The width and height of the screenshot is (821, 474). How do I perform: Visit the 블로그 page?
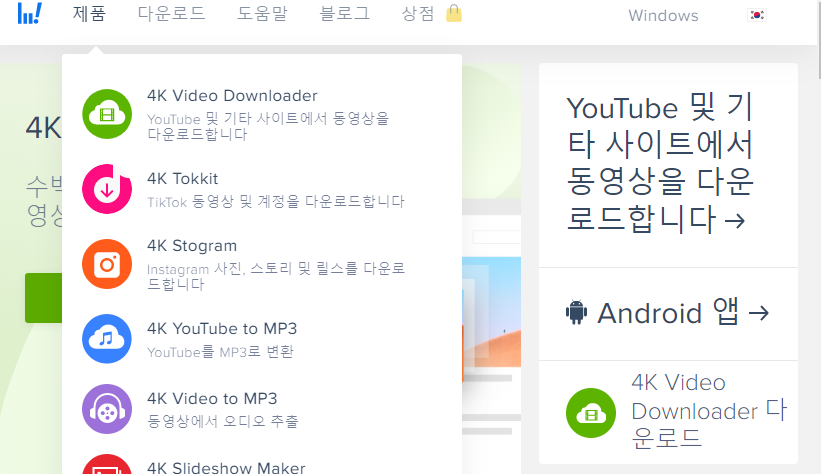[x=345, y=14]
